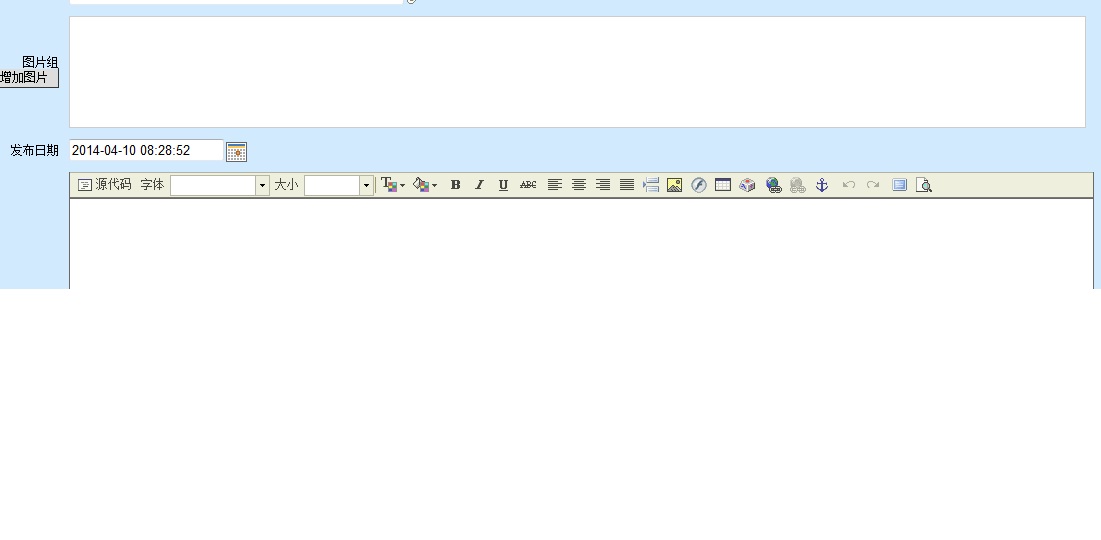The height and width of the screenshot is (540, 1101).
Task: Toggle underline formatting
Action: (503, 185)
